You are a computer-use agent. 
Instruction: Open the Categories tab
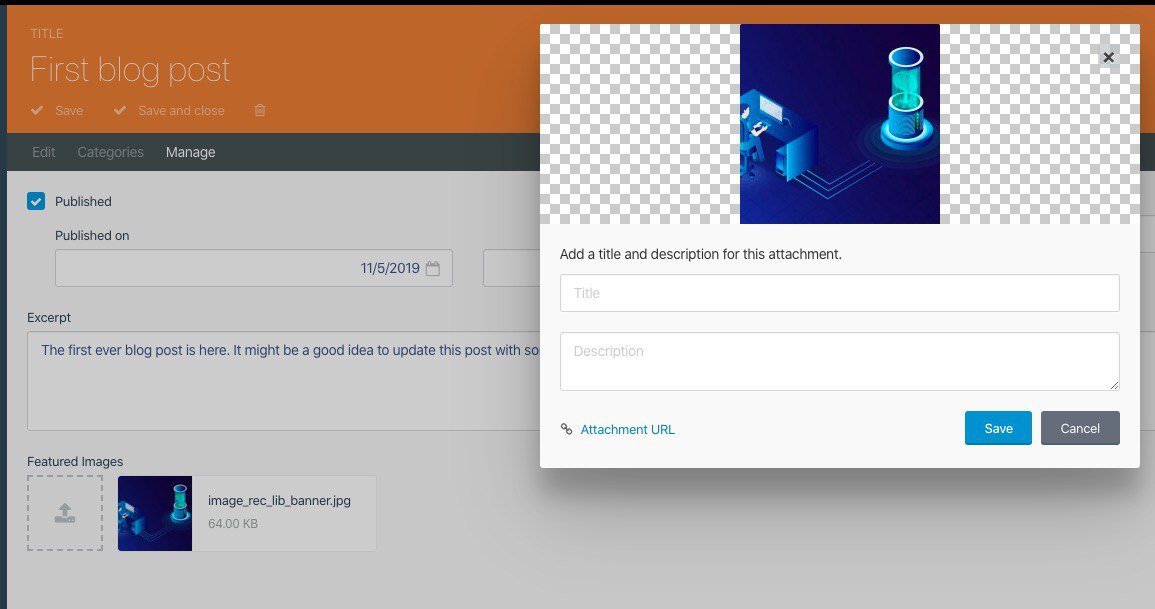click(110, 152)
